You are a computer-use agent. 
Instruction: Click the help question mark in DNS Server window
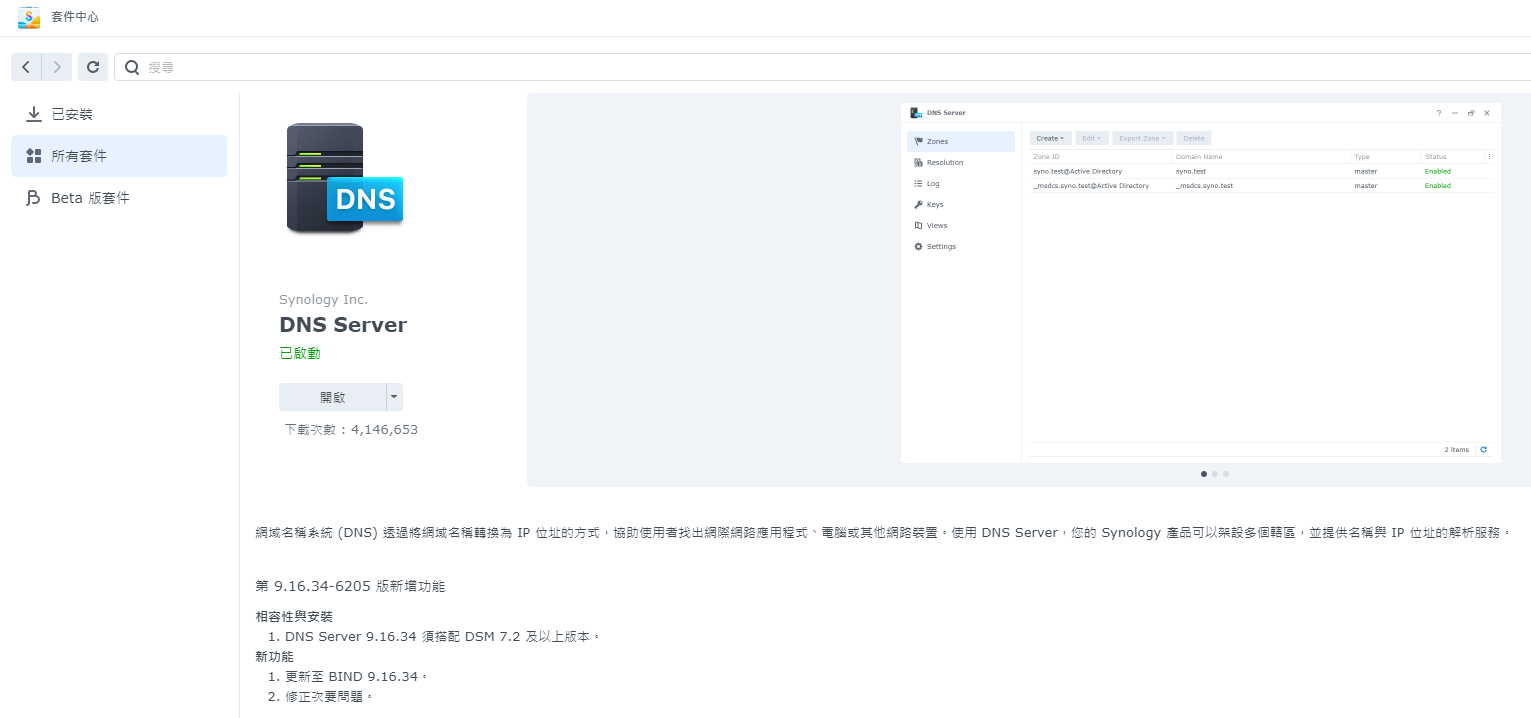[1438, 113]
